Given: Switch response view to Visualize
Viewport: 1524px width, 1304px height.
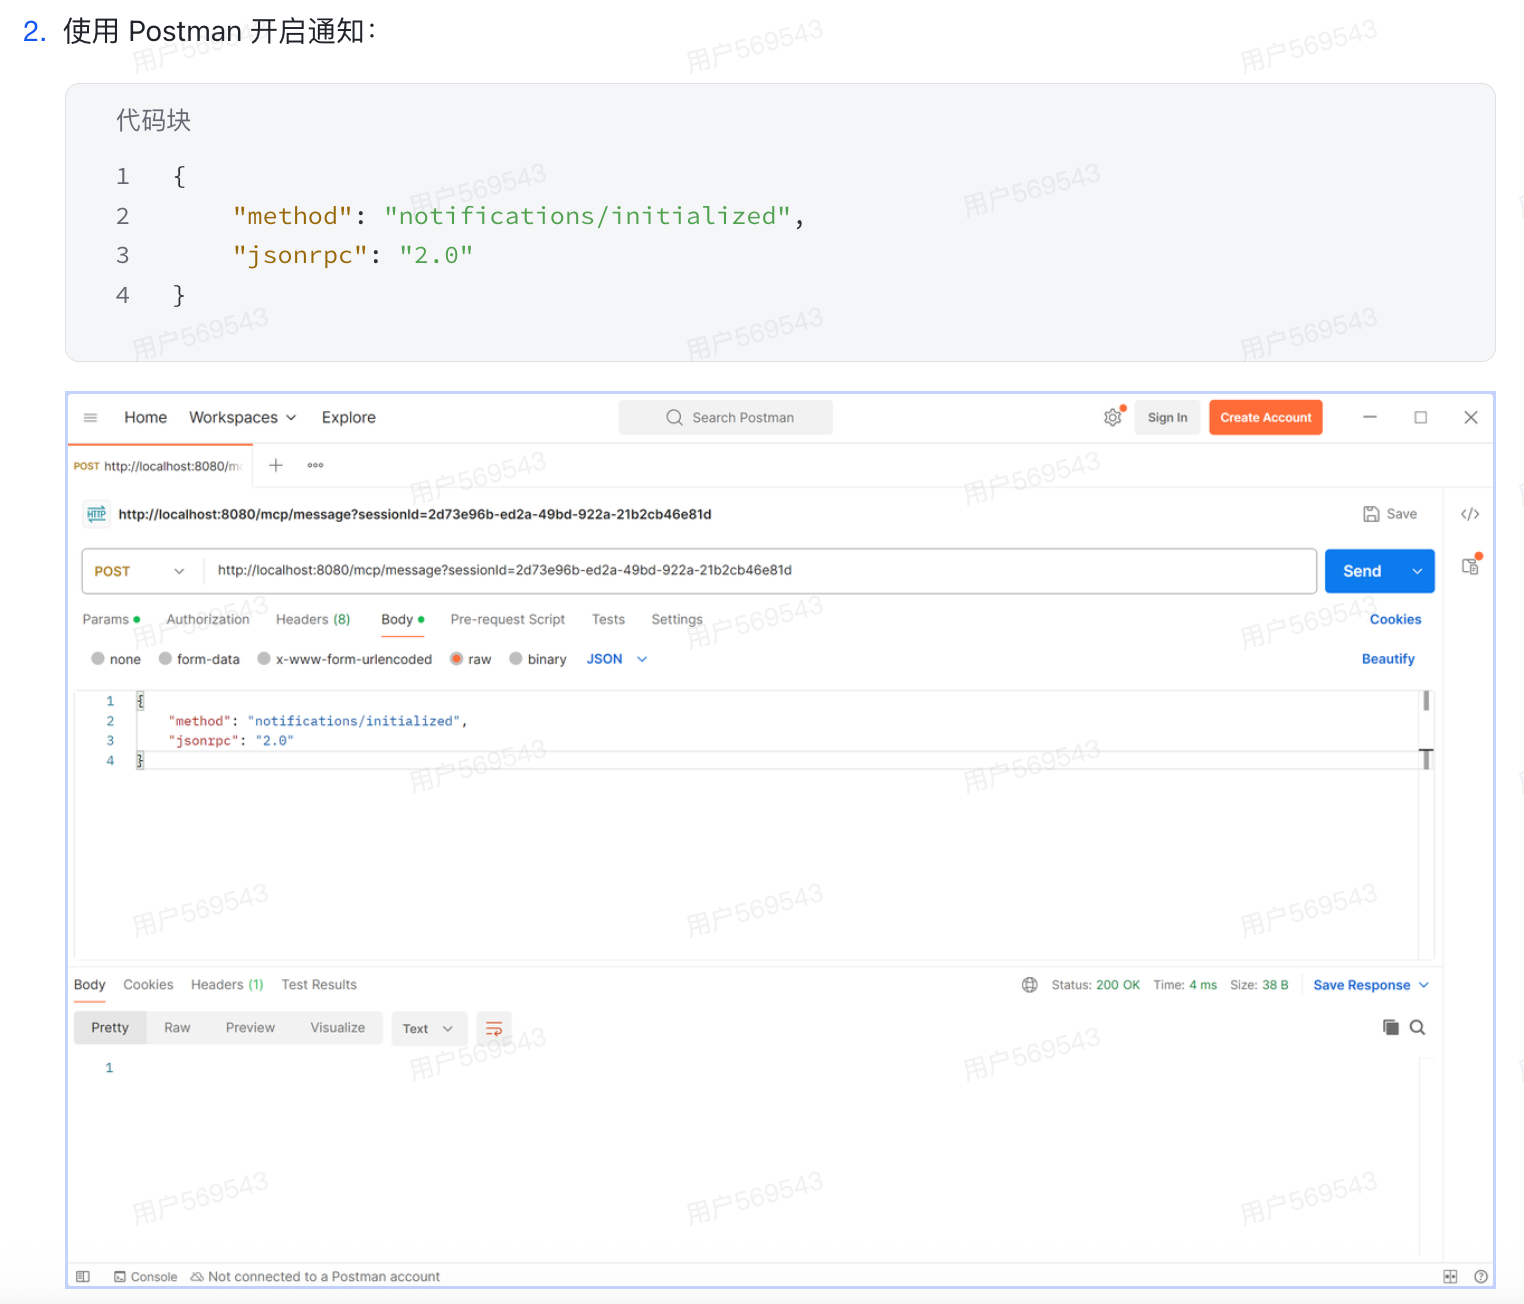Looking at the screenshot, I should point(338,1028).
